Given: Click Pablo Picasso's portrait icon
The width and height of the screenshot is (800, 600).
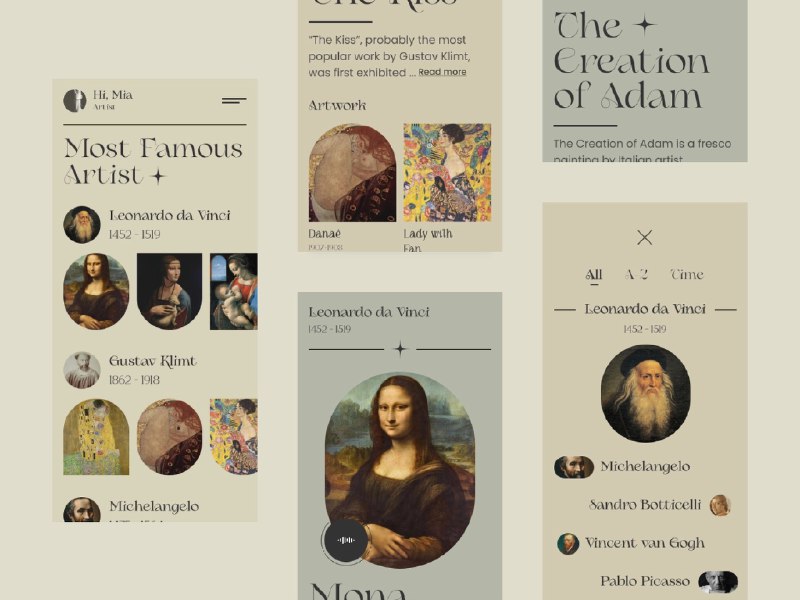Looking at the screenshot, I should click(718, 582).
